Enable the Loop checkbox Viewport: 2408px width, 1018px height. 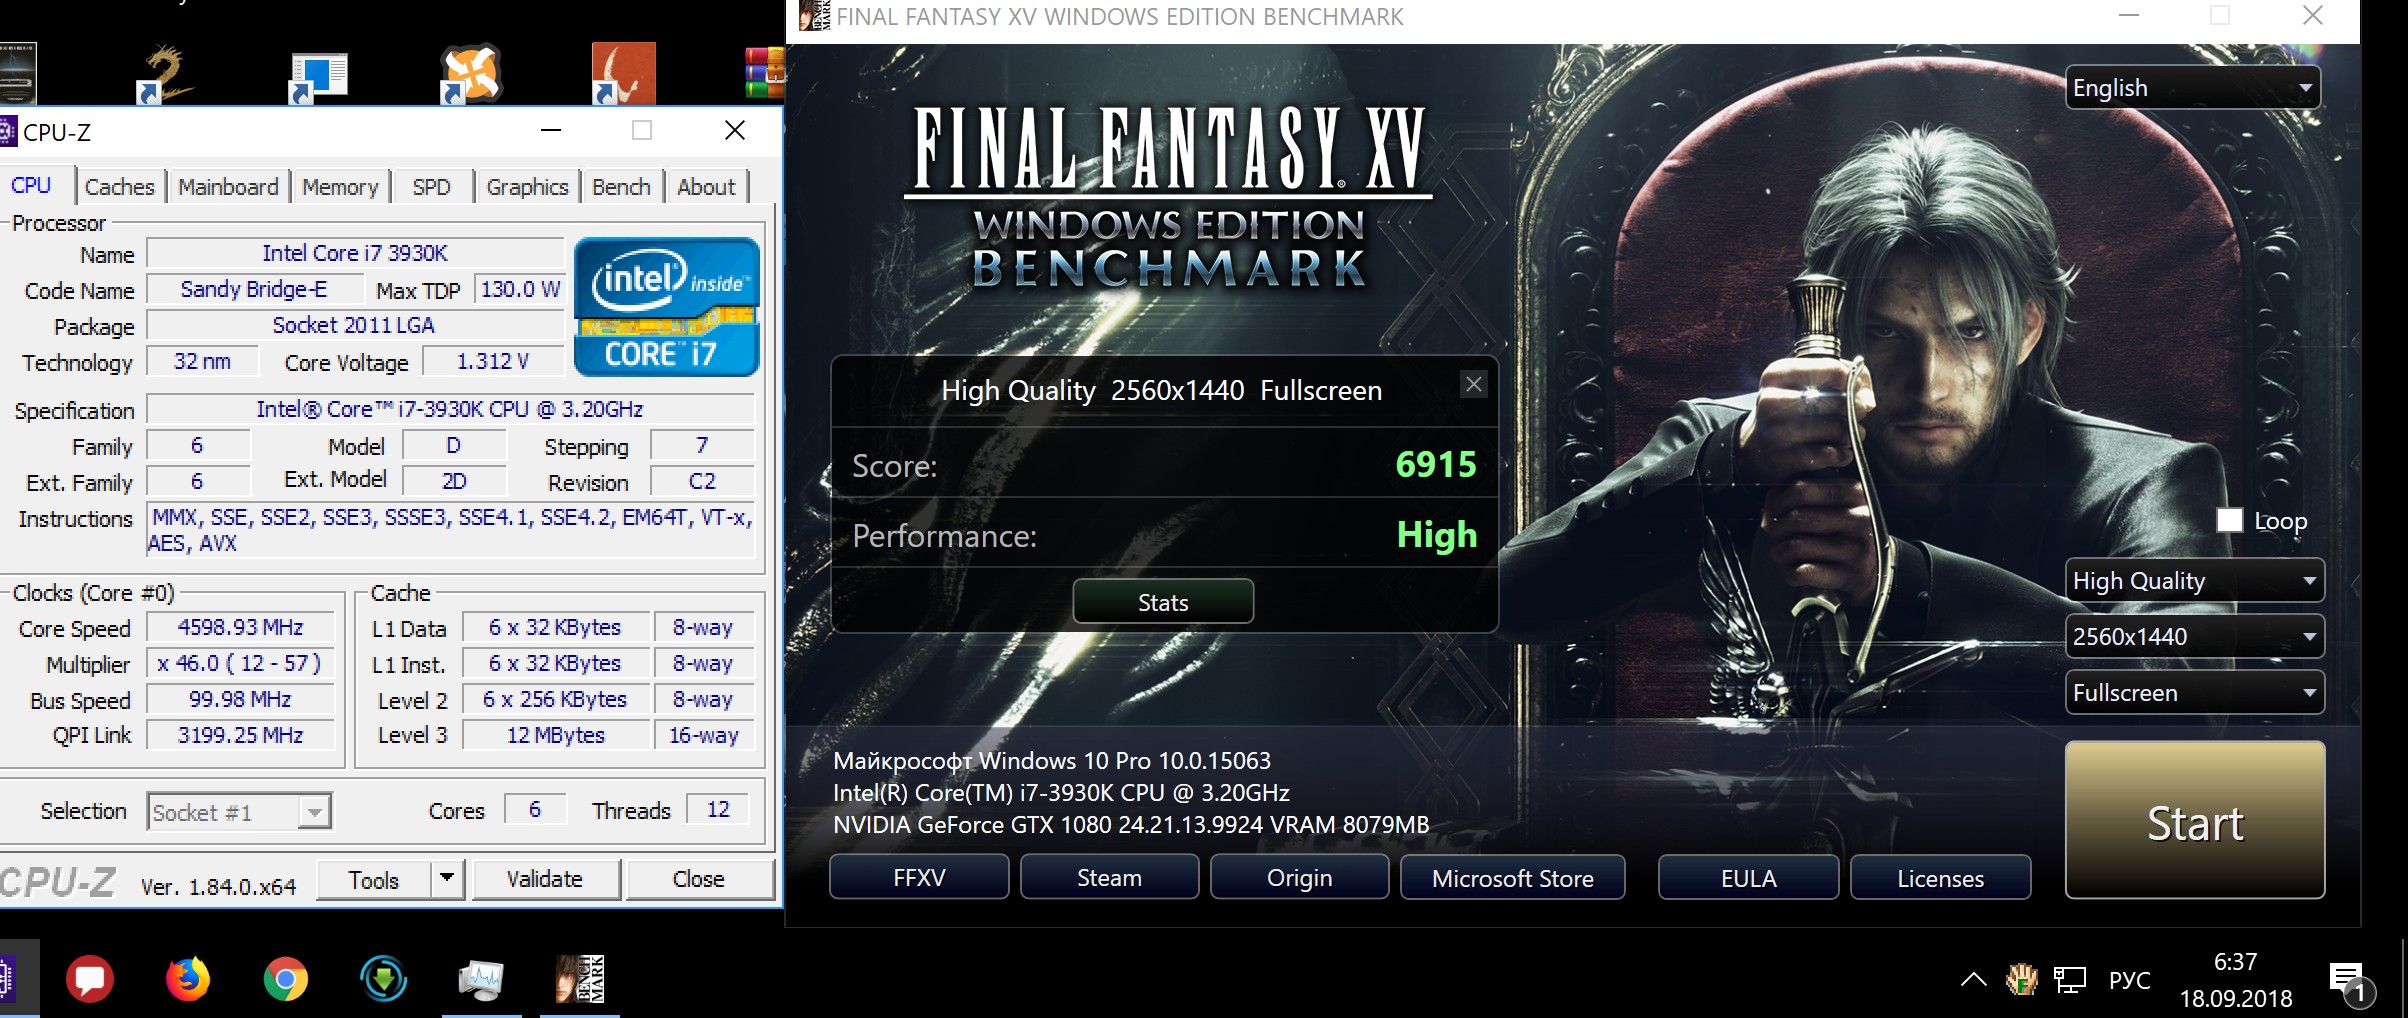click(2229, 520)
